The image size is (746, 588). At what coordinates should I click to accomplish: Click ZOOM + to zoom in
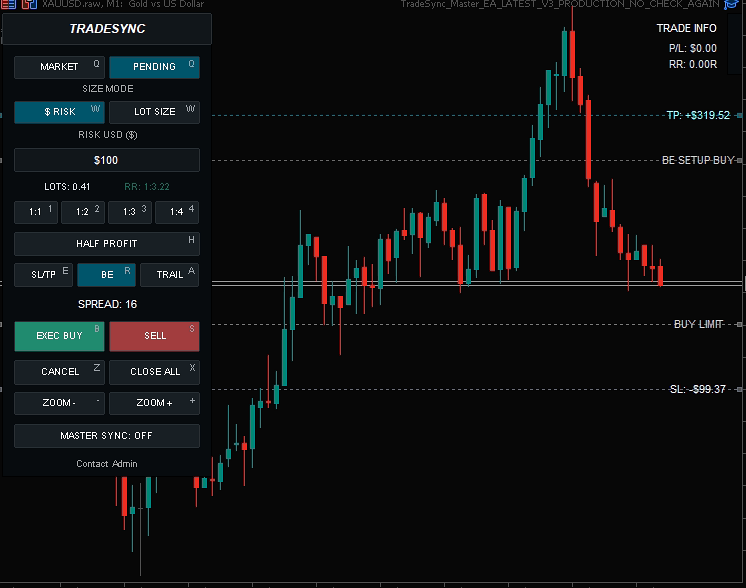[154, 403]
